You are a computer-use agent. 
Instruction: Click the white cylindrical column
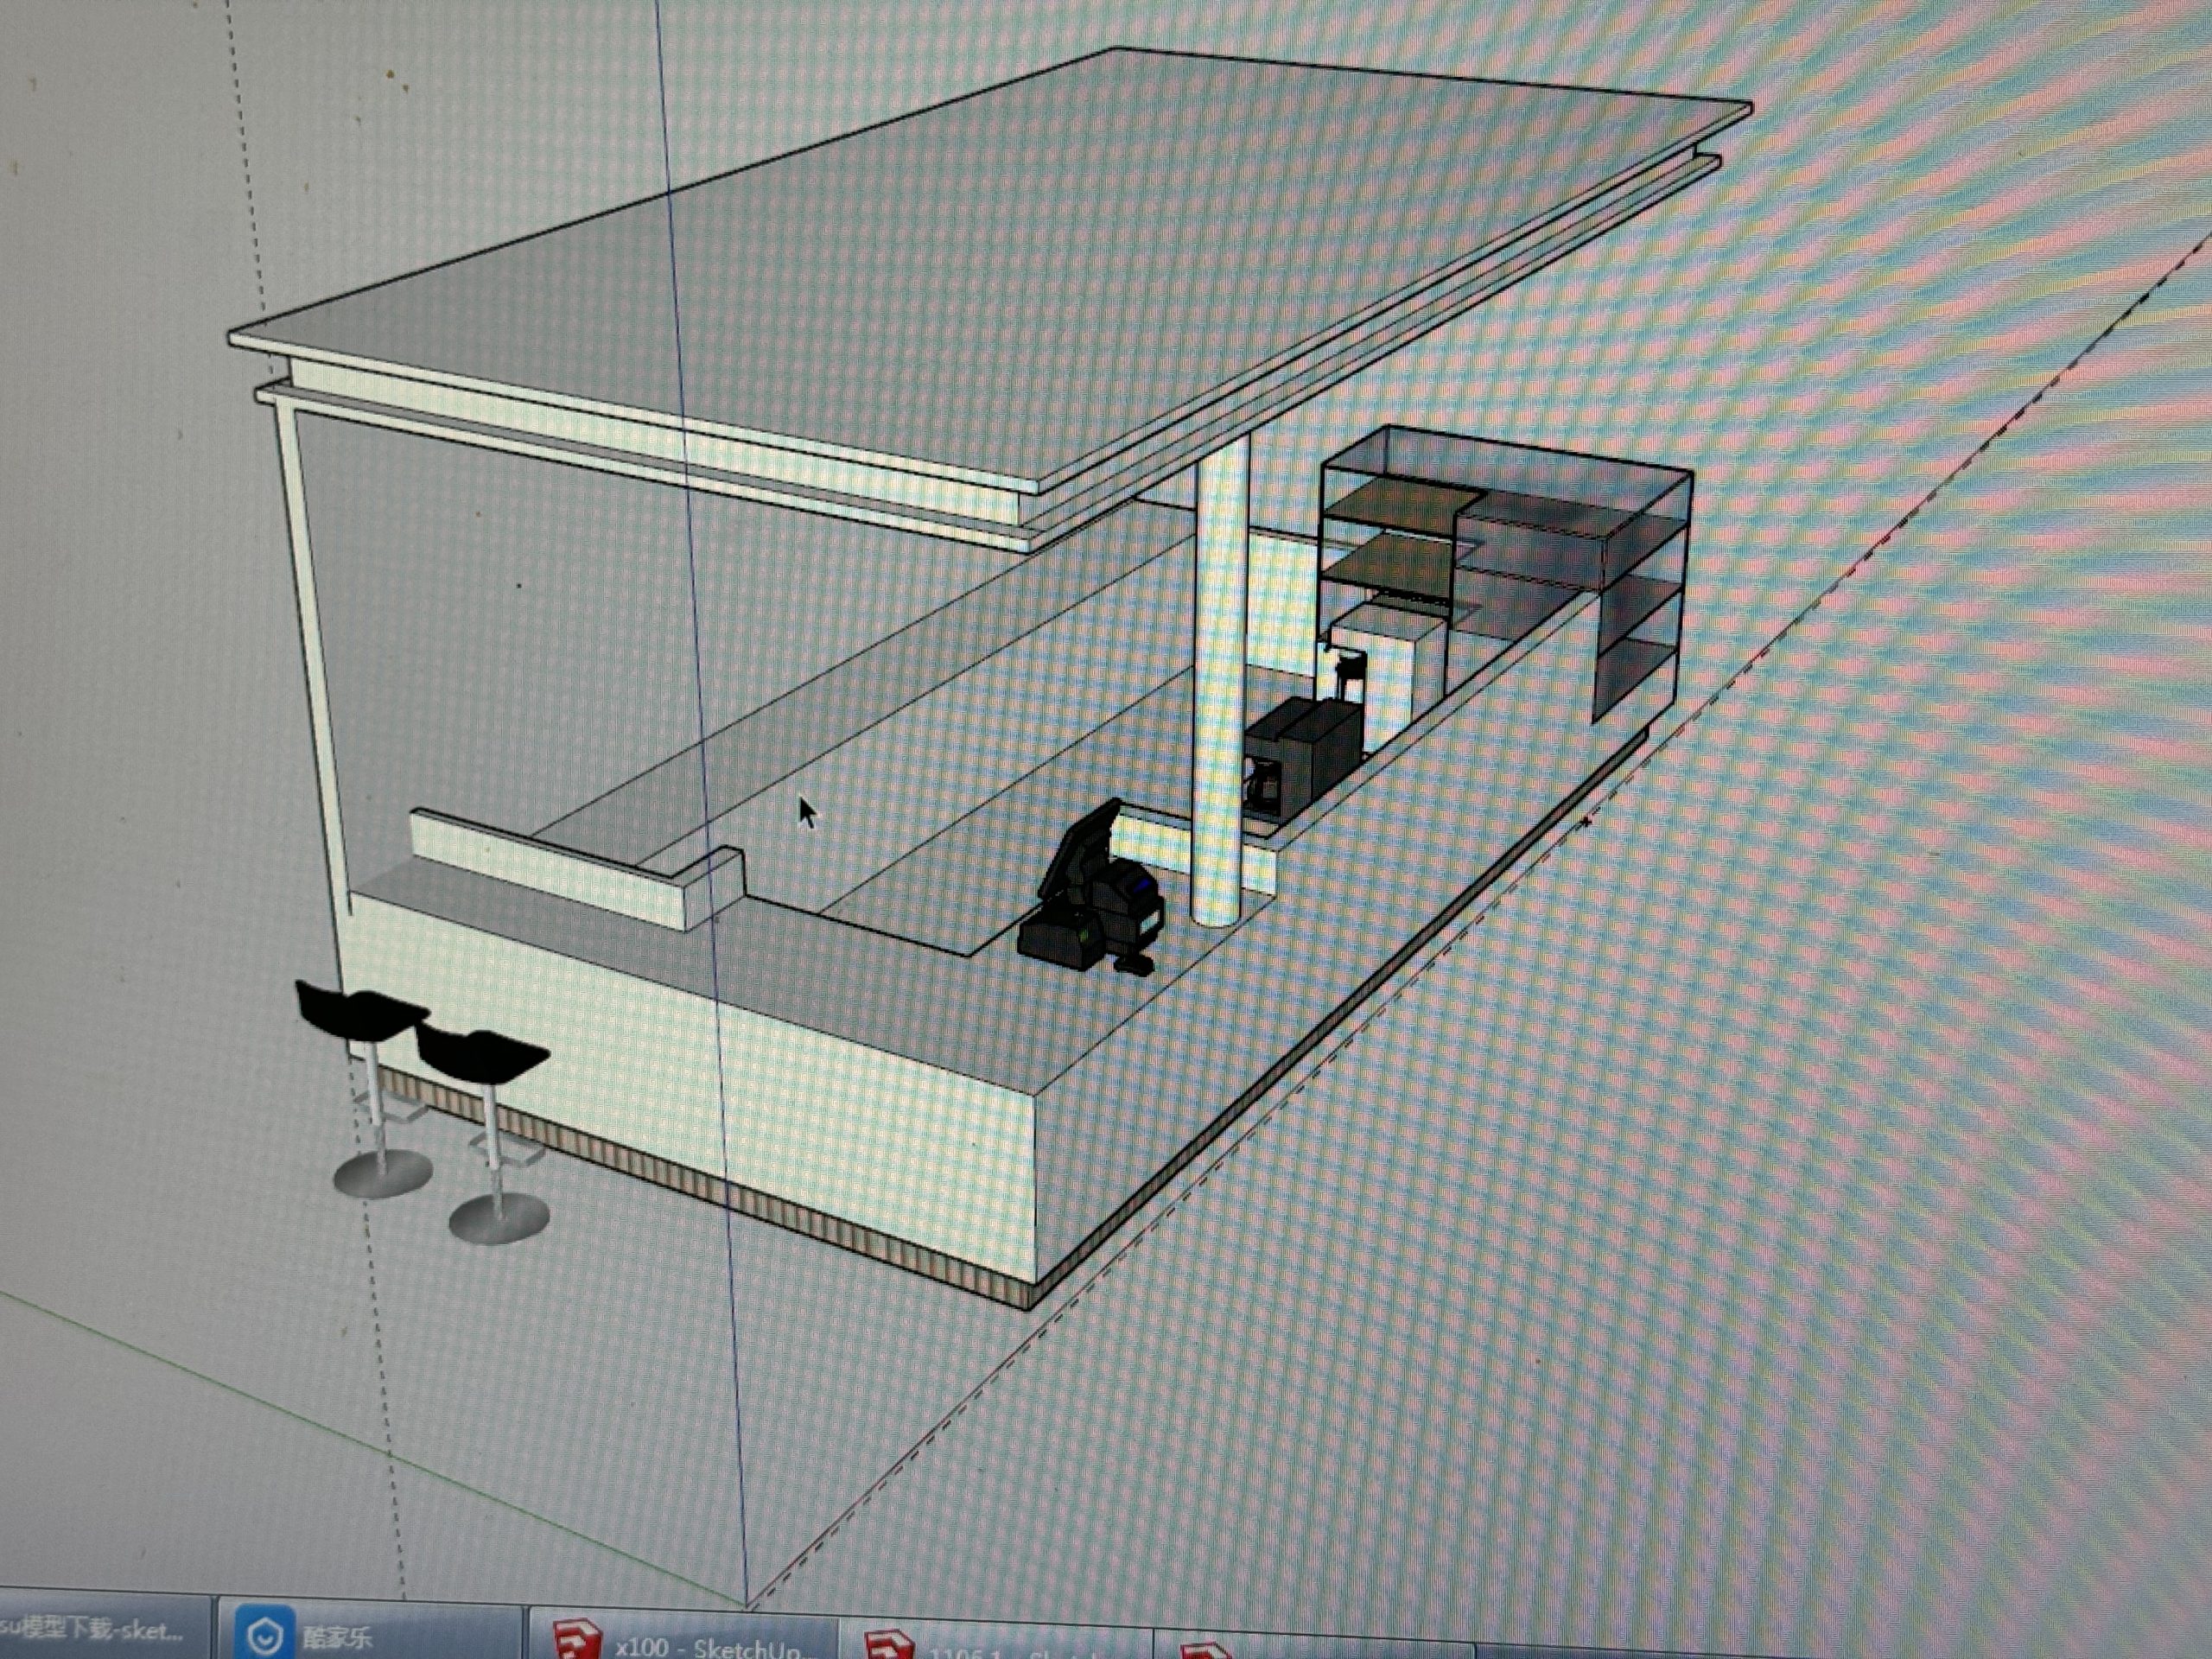[x=1220, y=680]
